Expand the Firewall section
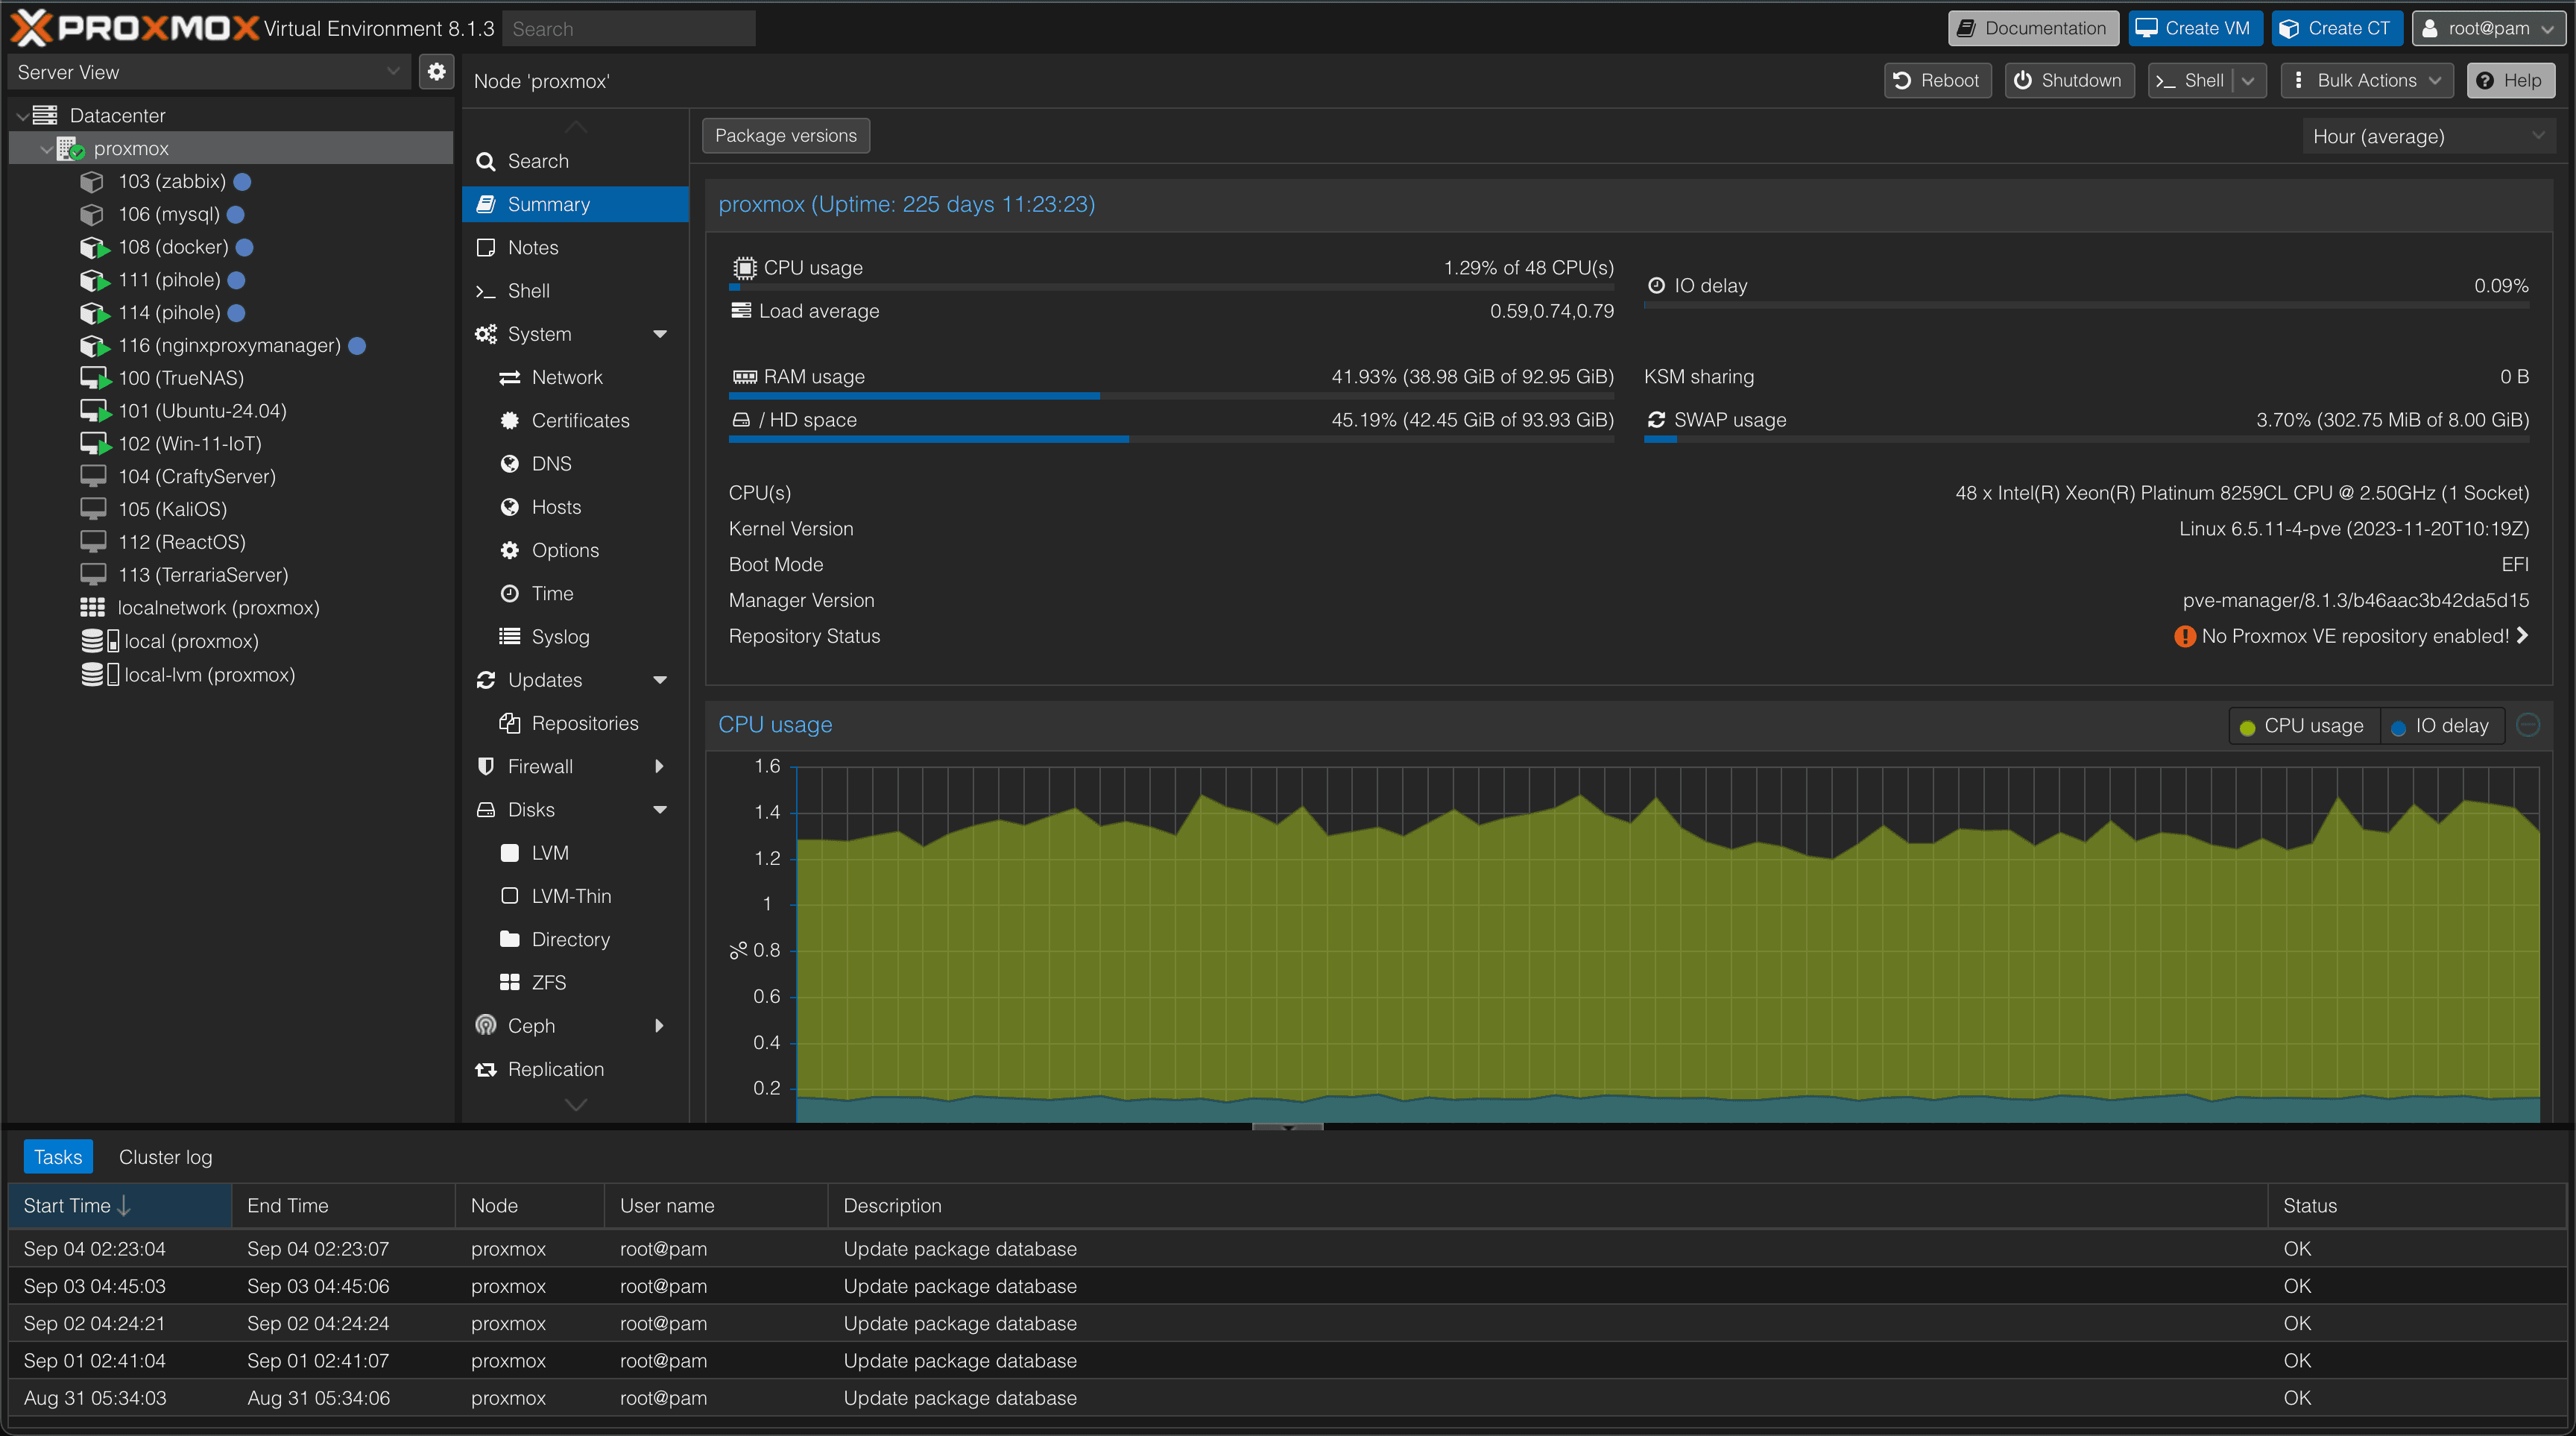 coord(659,766)
